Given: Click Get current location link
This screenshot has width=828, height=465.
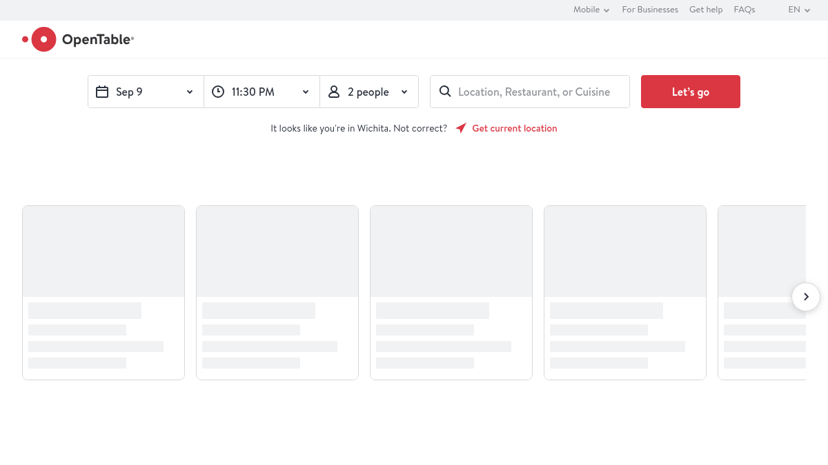Looking at the screenshot, I should click(514, 128).
